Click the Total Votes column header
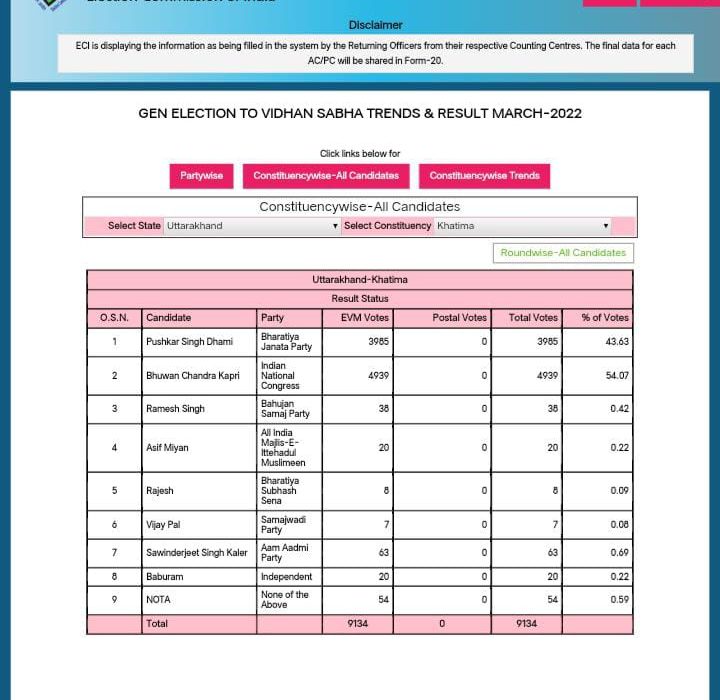 point(533,318)
